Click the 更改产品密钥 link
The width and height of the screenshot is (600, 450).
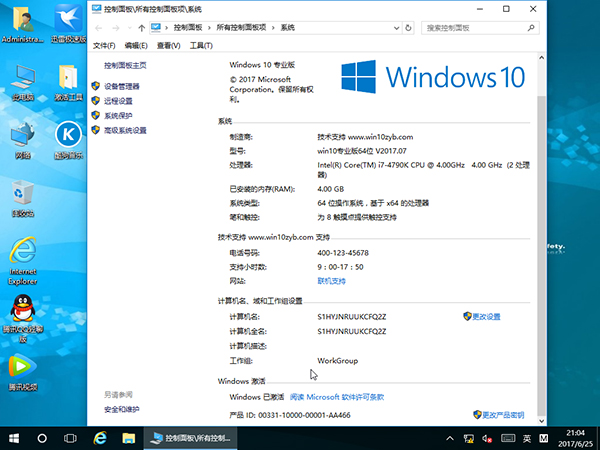click(502, 413)
